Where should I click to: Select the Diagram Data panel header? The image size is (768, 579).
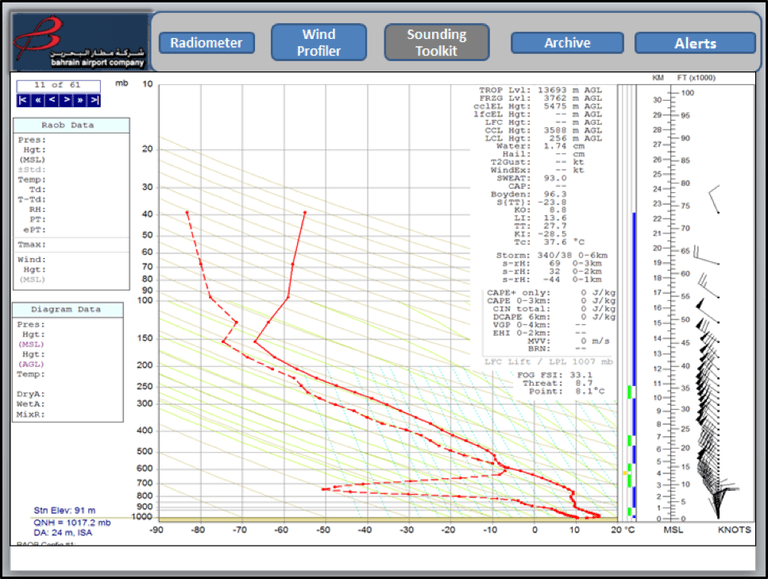(68, 310)
